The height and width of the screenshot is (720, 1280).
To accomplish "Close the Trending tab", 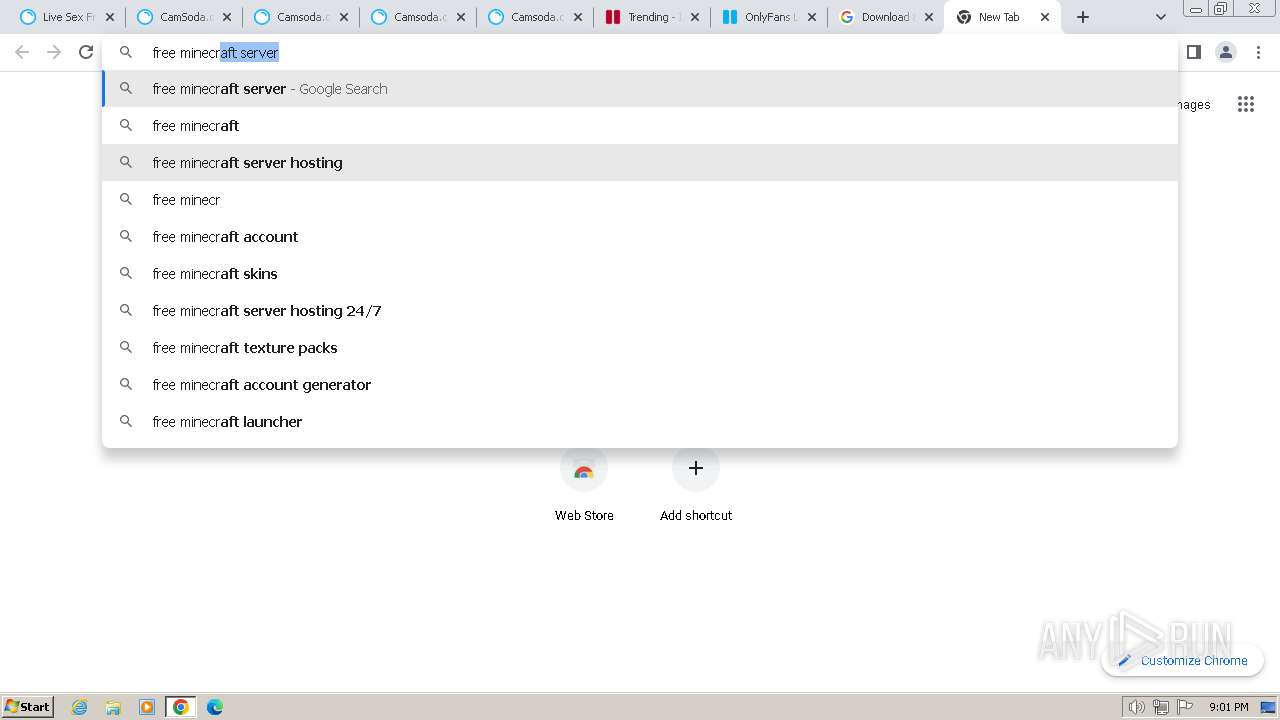I will (695, 17).
